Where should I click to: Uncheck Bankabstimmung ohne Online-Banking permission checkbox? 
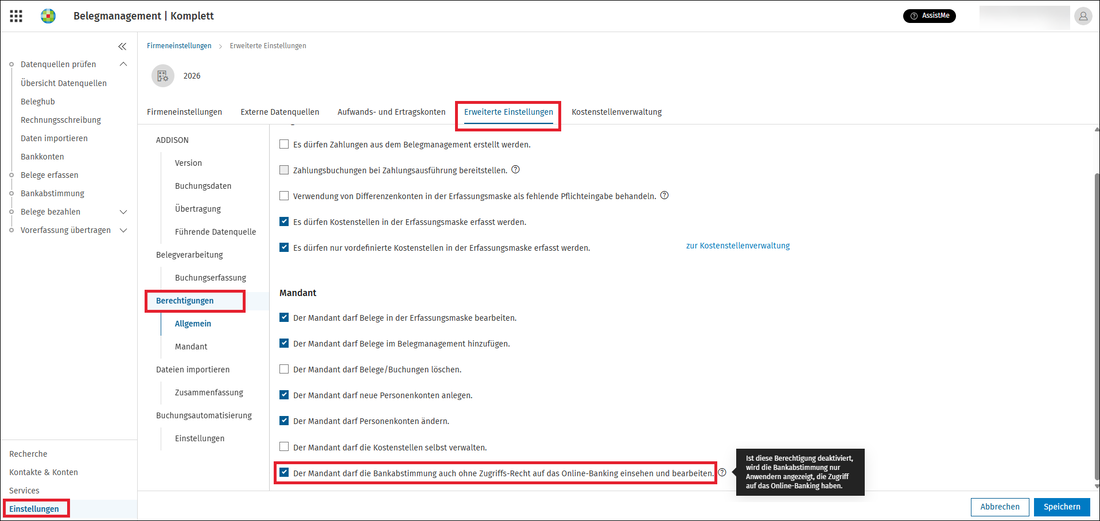[284, 473]
